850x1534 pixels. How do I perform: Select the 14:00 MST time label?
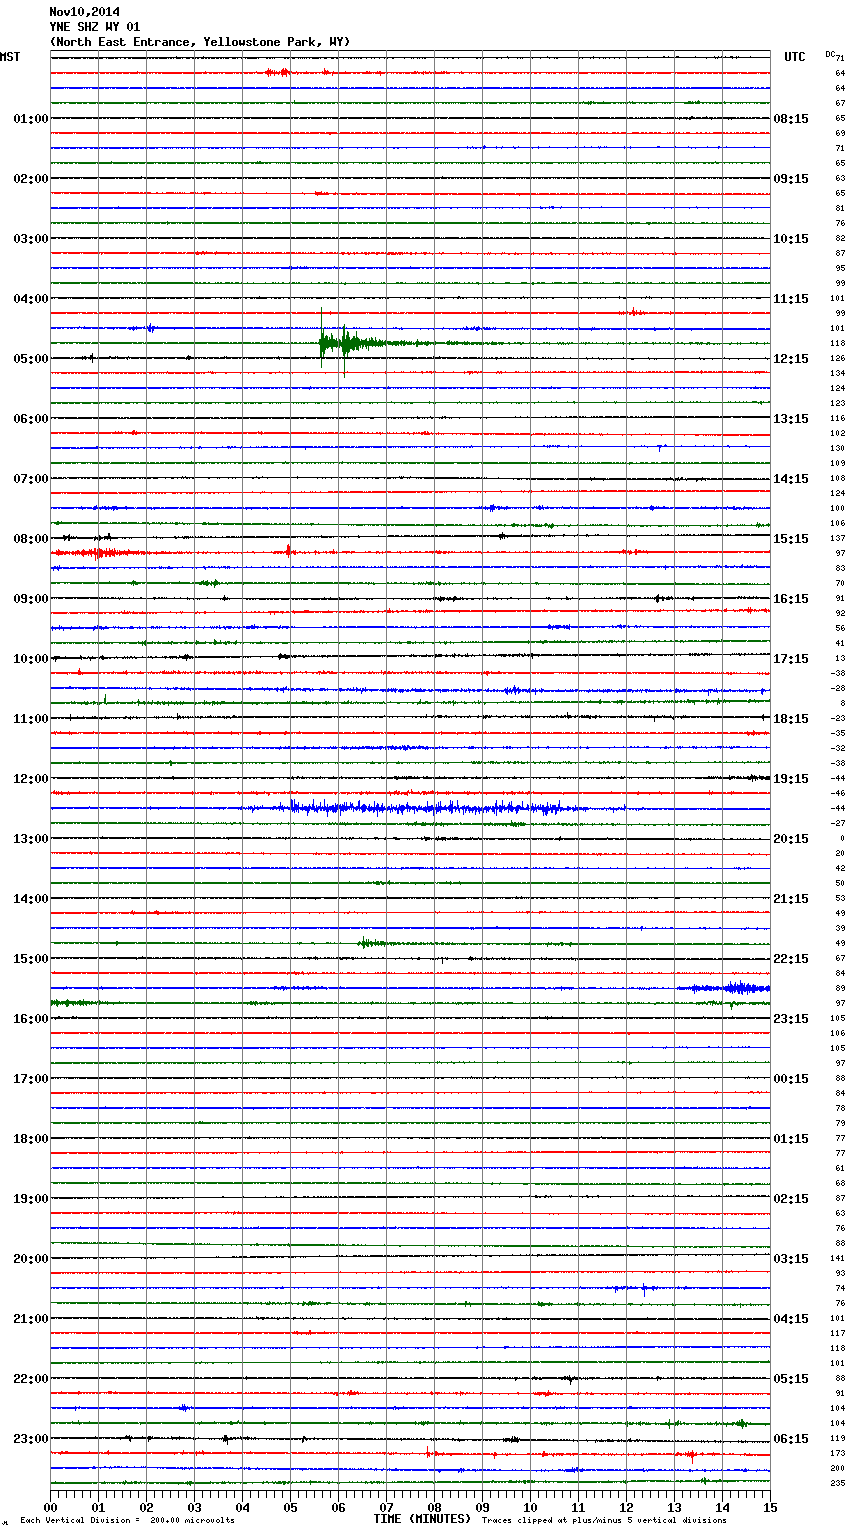coord(31,899)
